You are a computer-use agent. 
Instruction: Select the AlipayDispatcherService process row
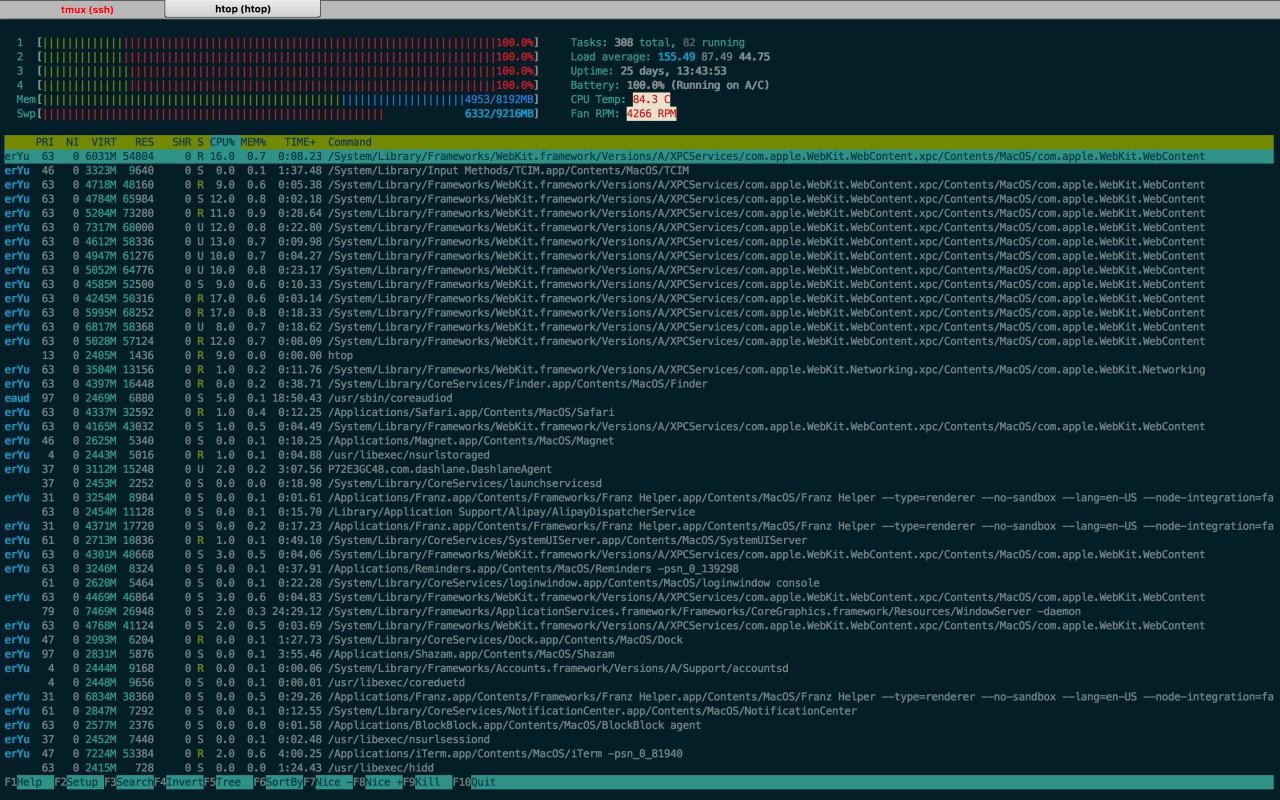click(640, 511)
